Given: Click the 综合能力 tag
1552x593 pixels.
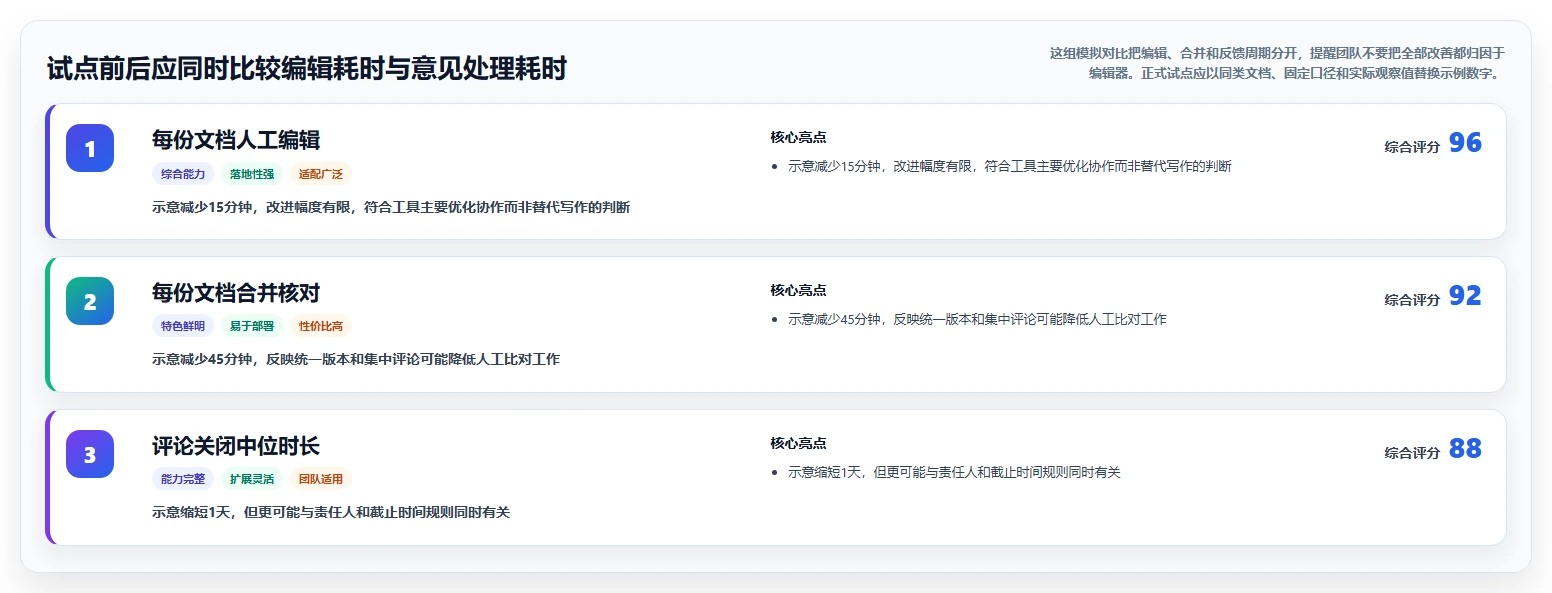Looking at the screenshot, I should pyautogui.click(x=183, y=174).
